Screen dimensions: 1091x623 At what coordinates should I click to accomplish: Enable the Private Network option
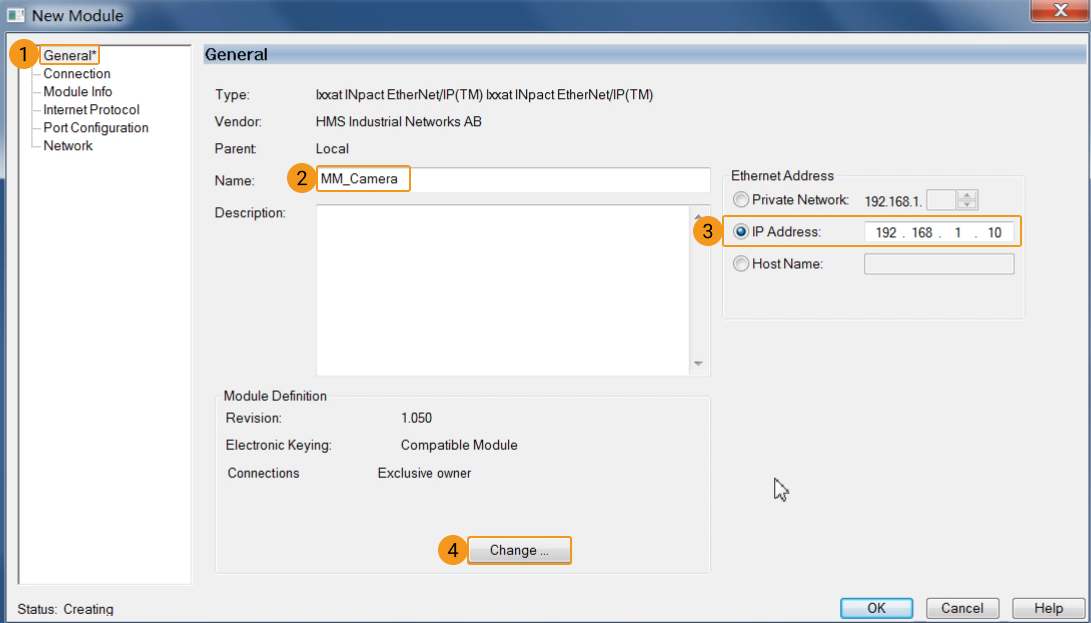coord(740,199)
